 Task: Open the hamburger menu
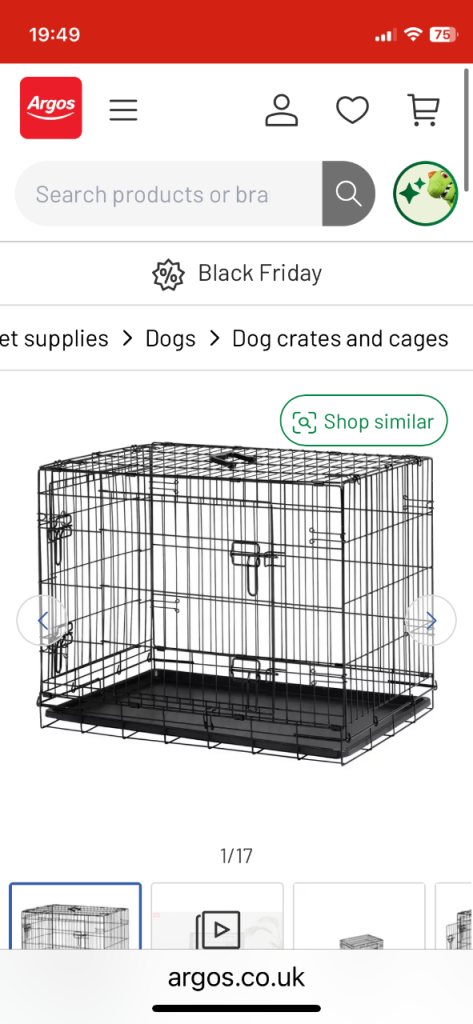pos(123,110)
